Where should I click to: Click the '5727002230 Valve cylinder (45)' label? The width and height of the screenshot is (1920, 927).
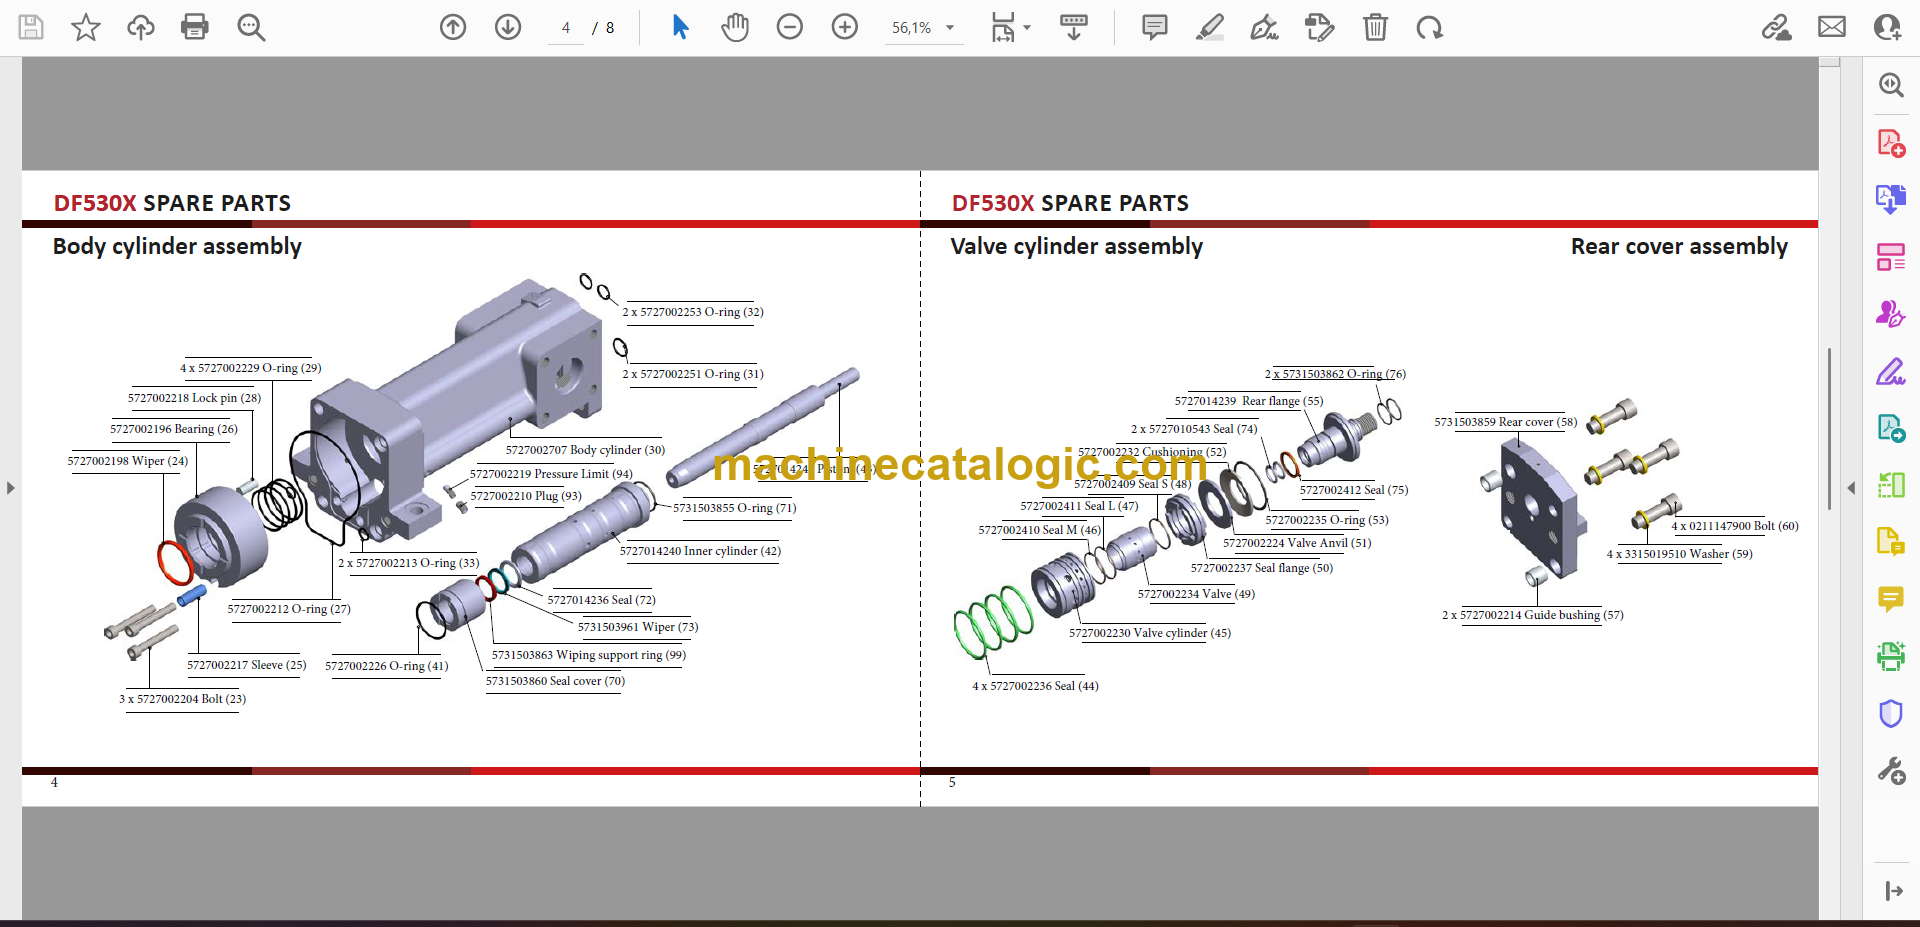click(1150, 633)
